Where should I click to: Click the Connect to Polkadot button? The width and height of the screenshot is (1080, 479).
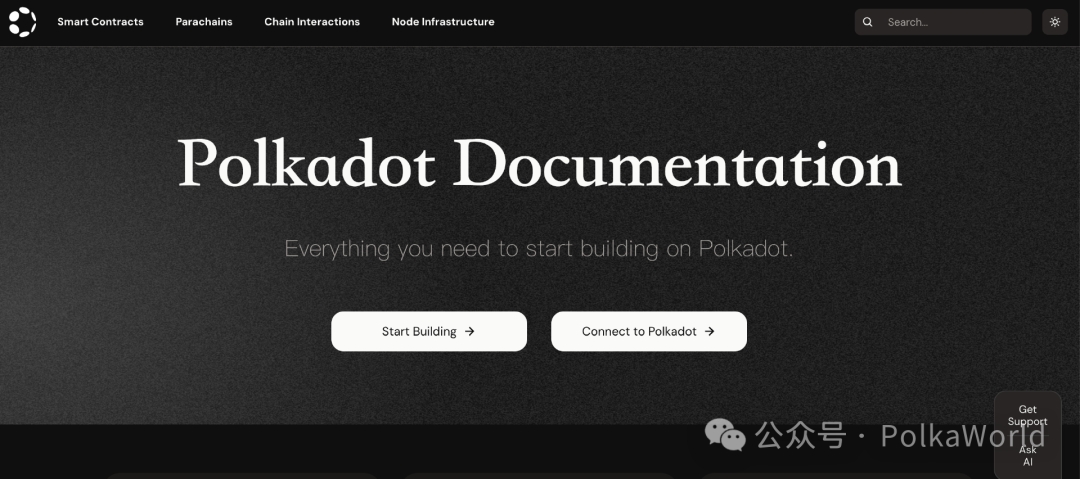(x=649, y=332)
